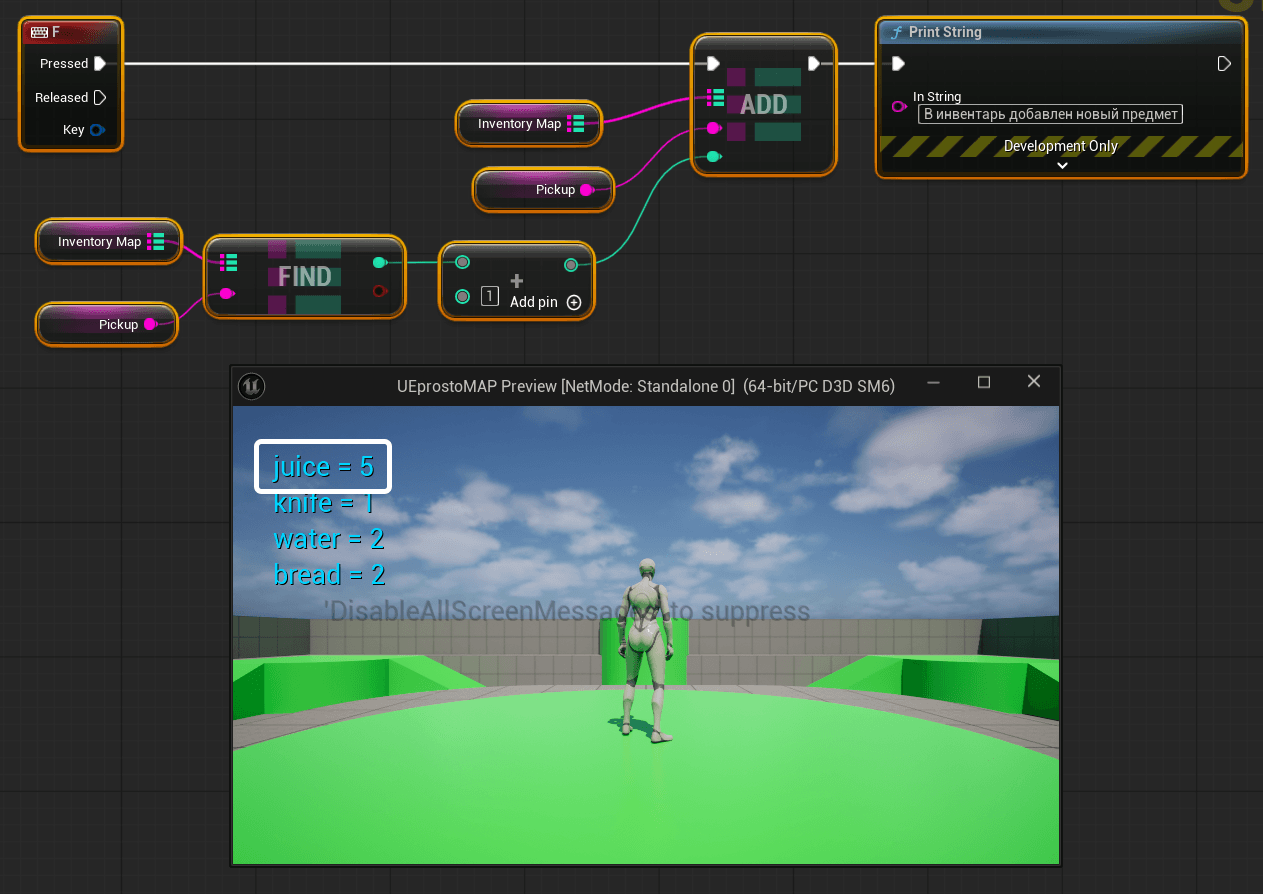1263x894 pixels.
Task: Click the Inventory Map output pin near ADD
Action: click(x=576, y=124)
